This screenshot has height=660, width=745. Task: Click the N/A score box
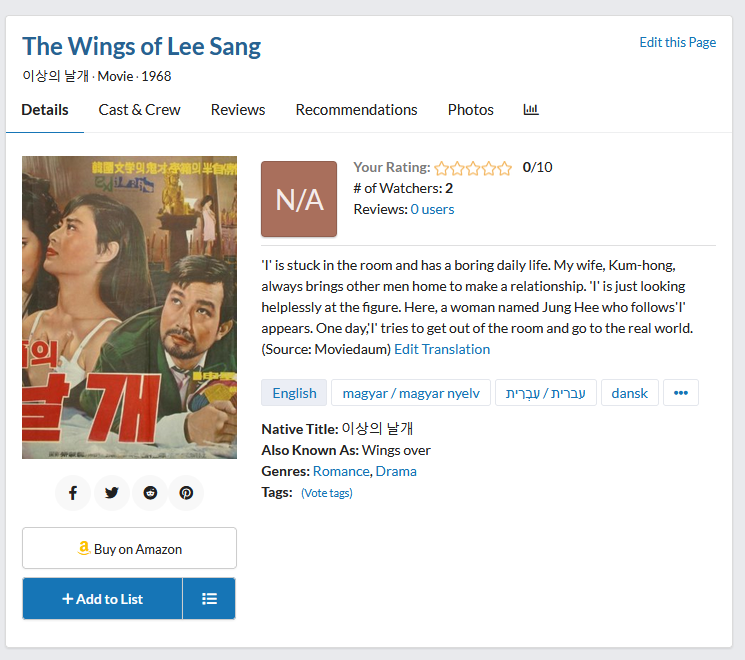[299, 199]
